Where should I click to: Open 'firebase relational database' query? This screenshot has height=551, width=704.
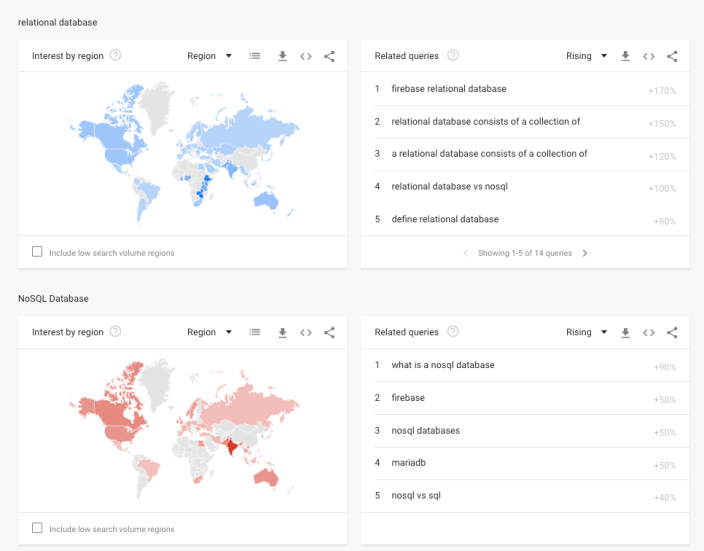tap(448, 89)
